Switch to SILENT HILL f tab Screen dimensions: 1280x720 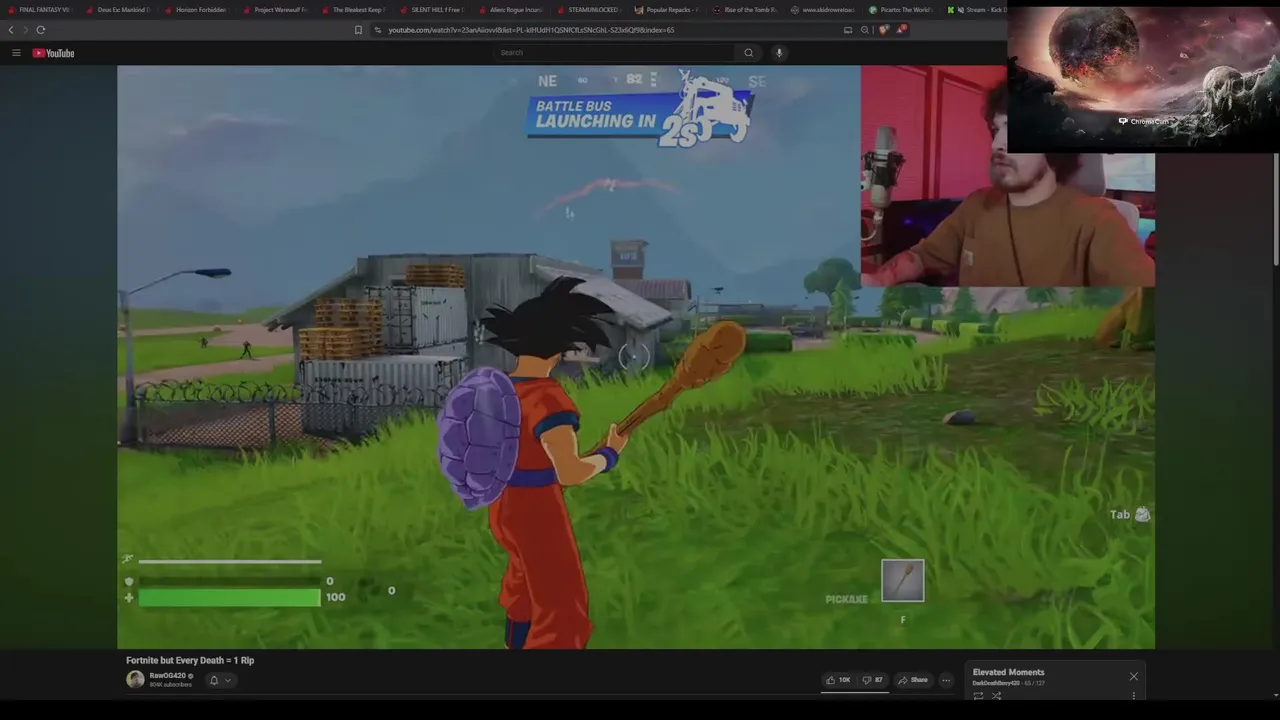tap(431, 10)
